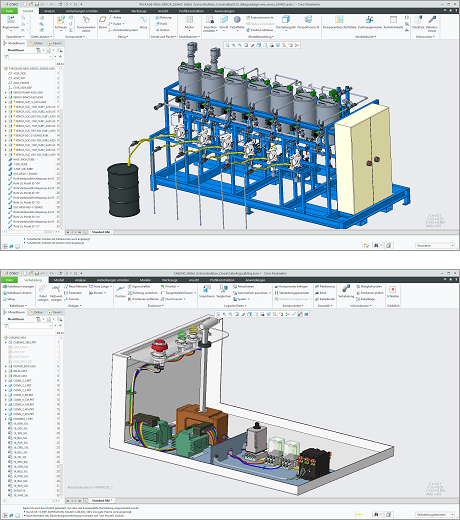Click the green Datei button in top window

pyautogui.click(x=10, y=11)
